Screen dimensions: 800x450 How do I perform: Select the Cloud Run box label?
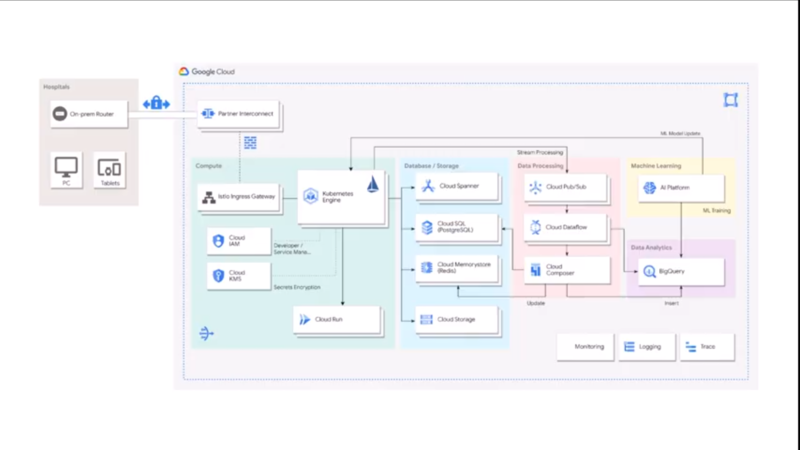point(329,319)
